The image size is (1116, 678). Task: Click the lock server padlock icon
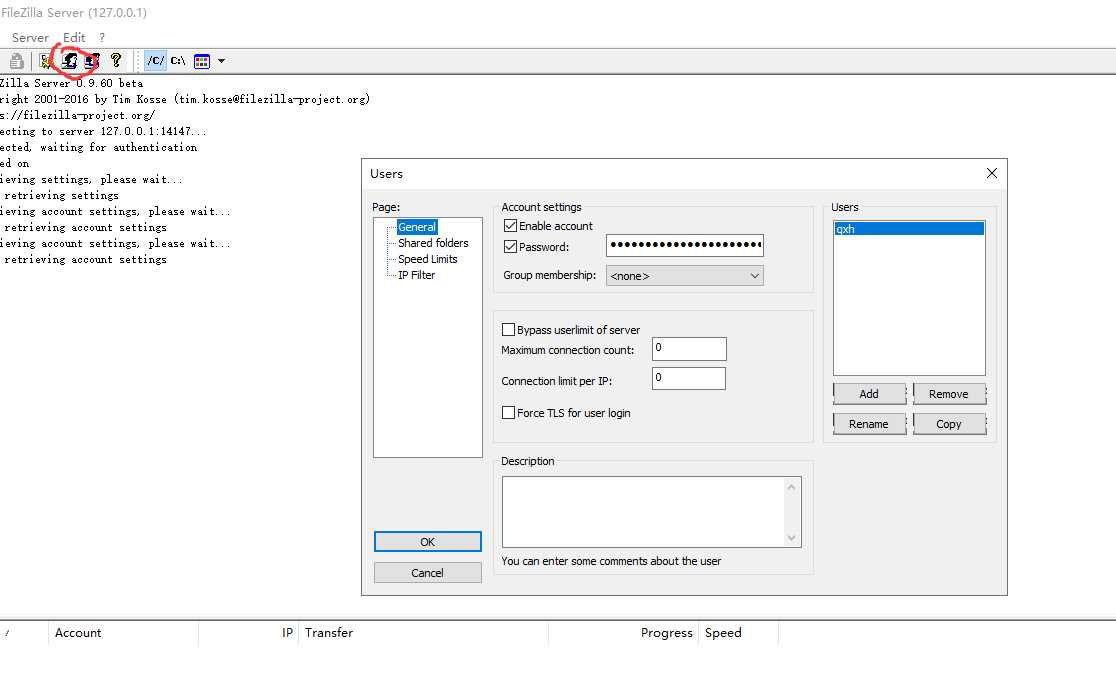17,61
